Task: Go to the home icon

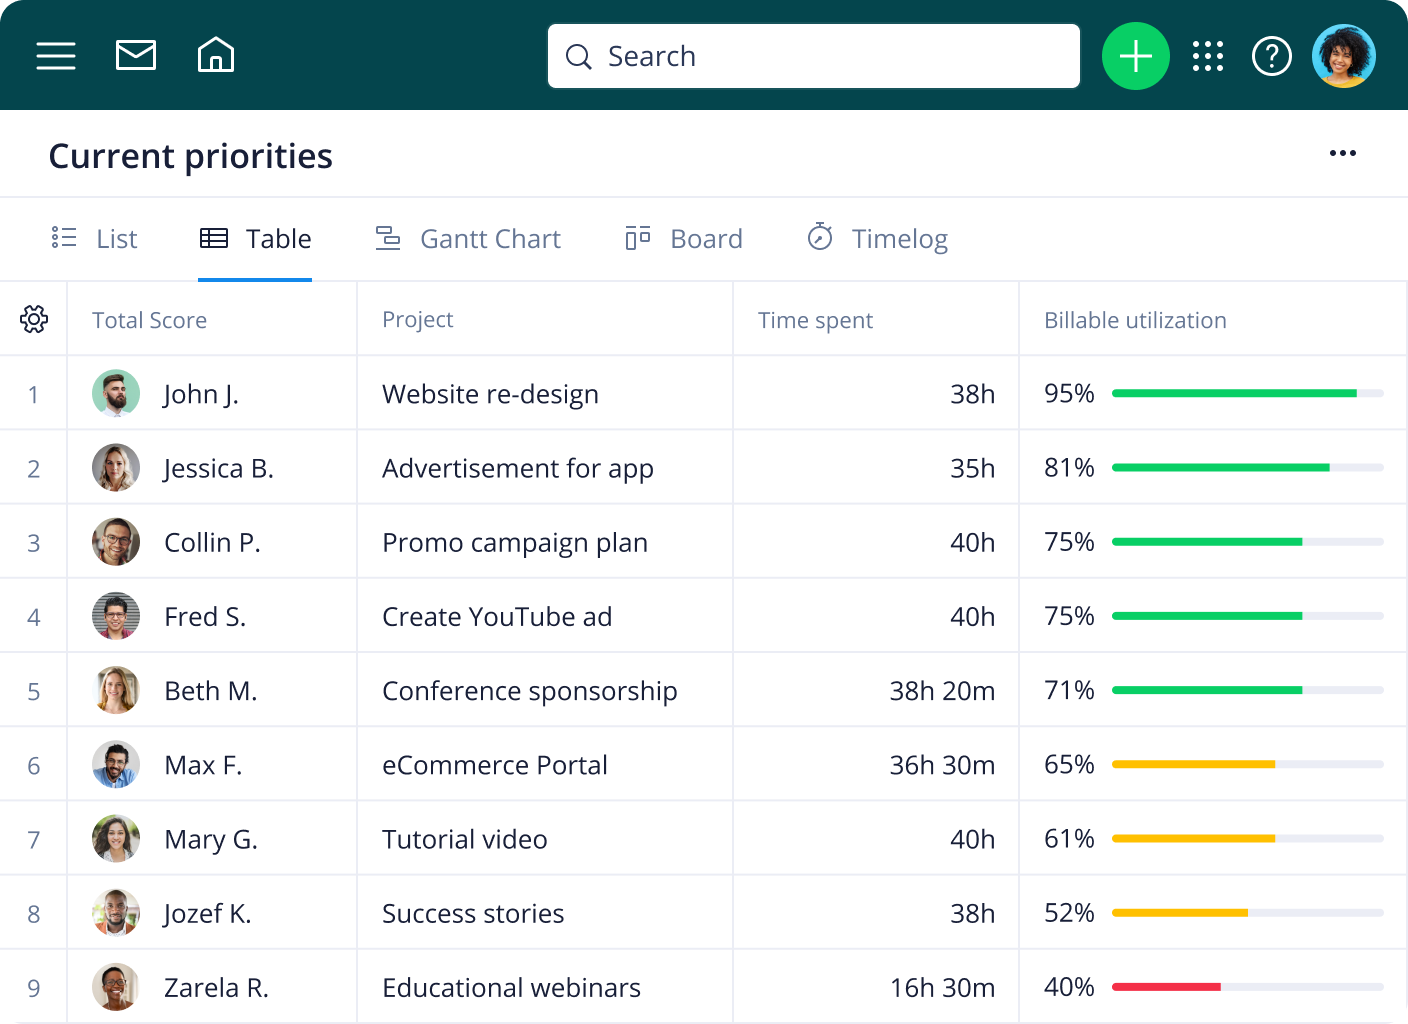Action: 216,56
